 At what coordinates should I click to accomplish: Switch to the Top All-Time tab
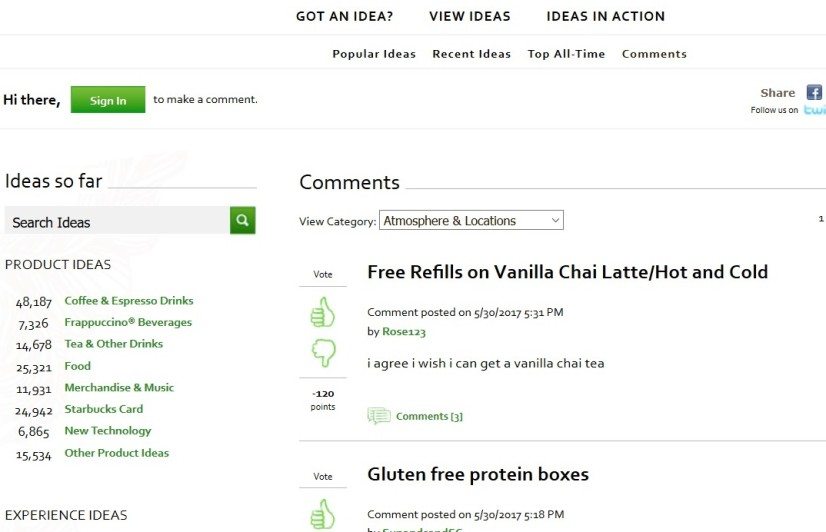coord(566,54)
